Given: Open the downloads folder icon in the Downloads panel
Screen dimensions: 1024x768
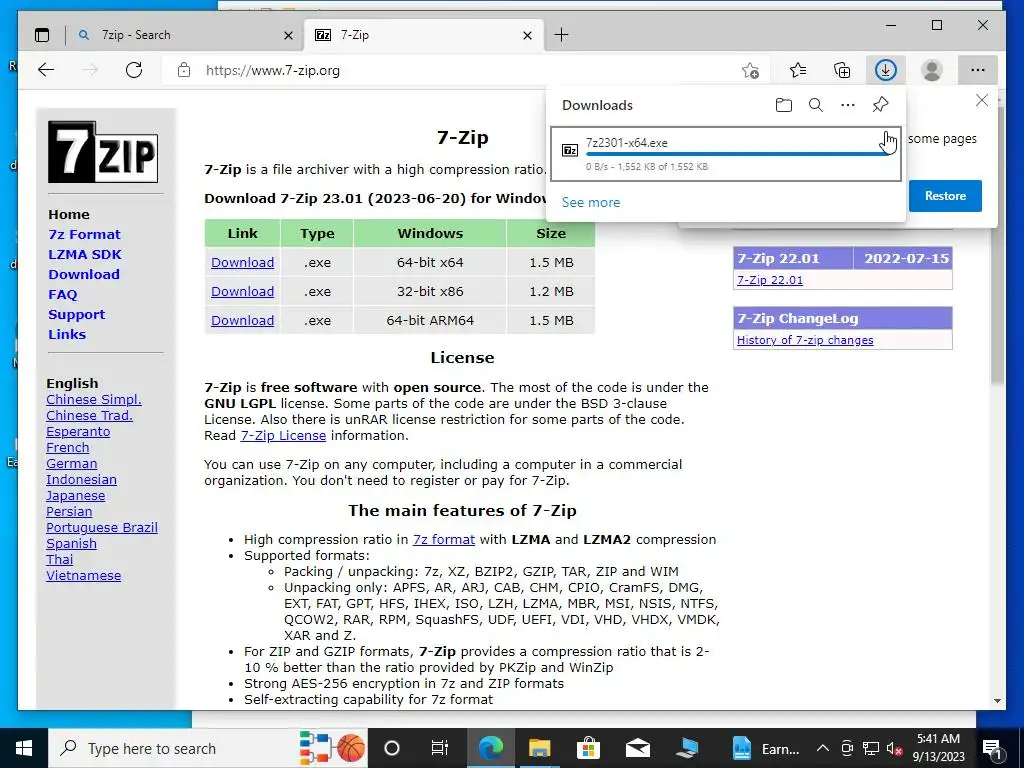Looking at the screenshot, I should click(x=784, y=105).
